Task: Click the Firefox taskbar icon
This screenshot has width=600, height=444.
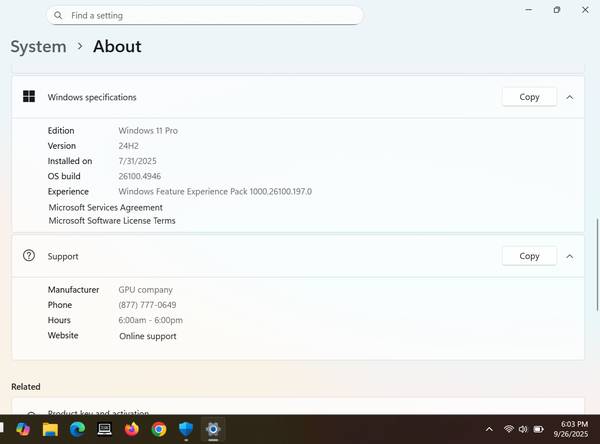Action: point(131,429)
